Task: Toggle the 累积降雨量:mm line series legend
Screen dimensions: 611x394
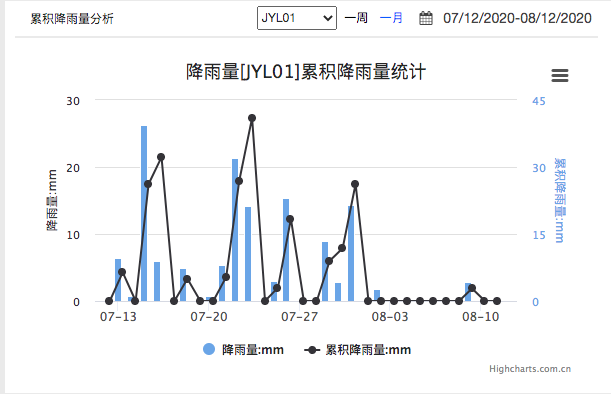Action: pyautogui.click(x=358, y=350)
